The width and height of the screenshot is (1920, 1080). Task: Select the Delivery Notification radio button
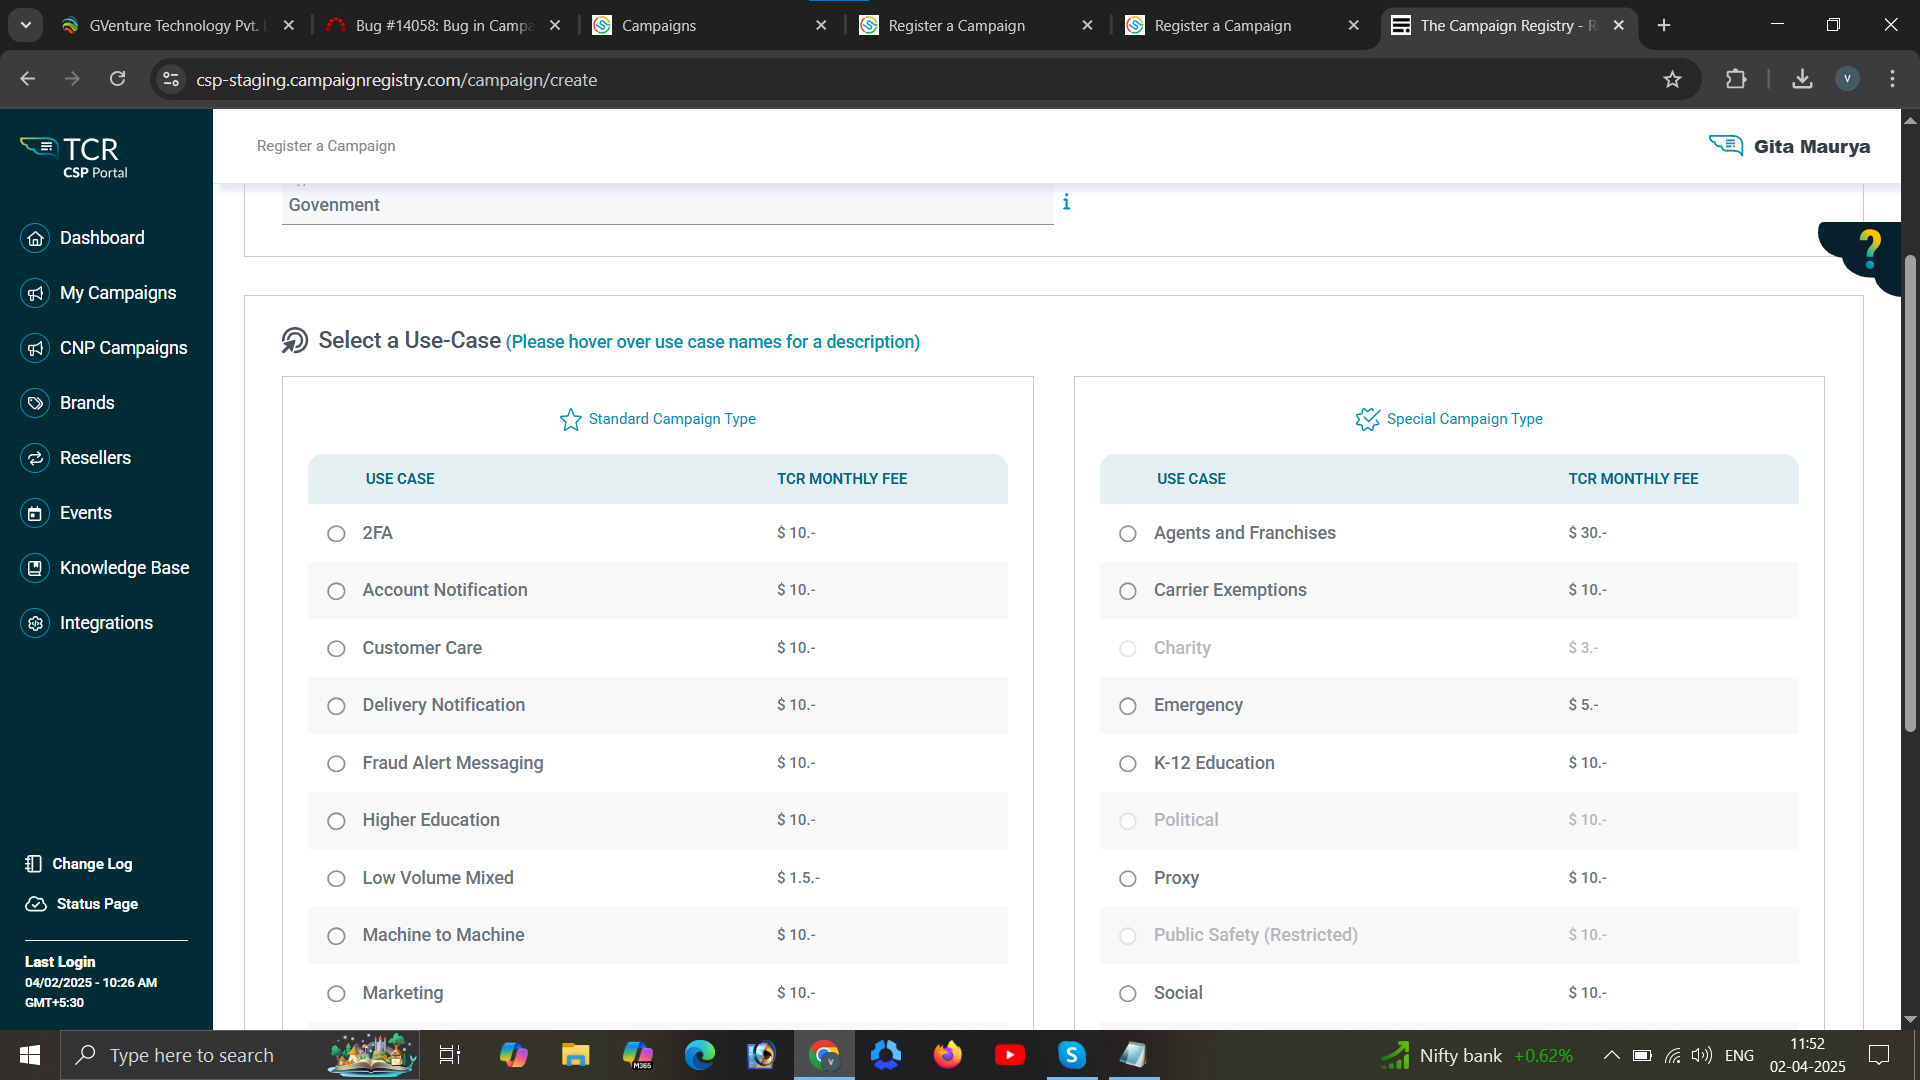coord(336,706)
